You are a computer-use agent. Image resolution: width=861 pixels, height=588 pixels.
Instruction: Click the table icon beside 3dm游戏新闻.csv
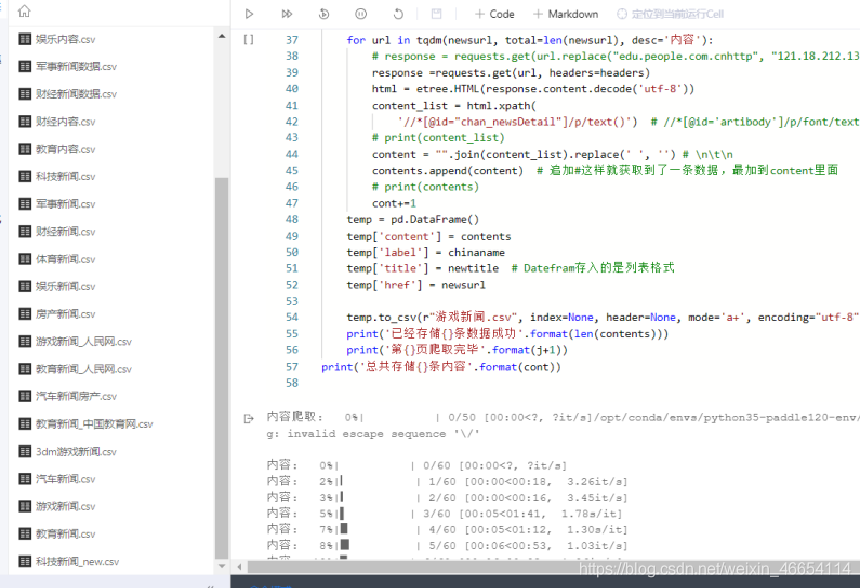(25, 451)
